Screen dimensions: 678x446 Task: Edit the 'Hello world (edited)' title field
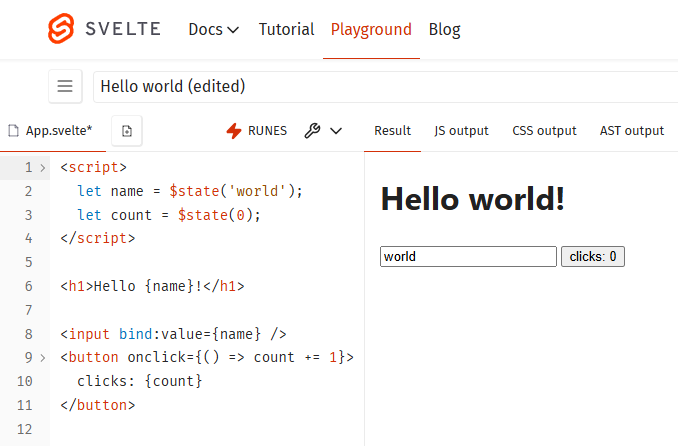pos(385,87)
